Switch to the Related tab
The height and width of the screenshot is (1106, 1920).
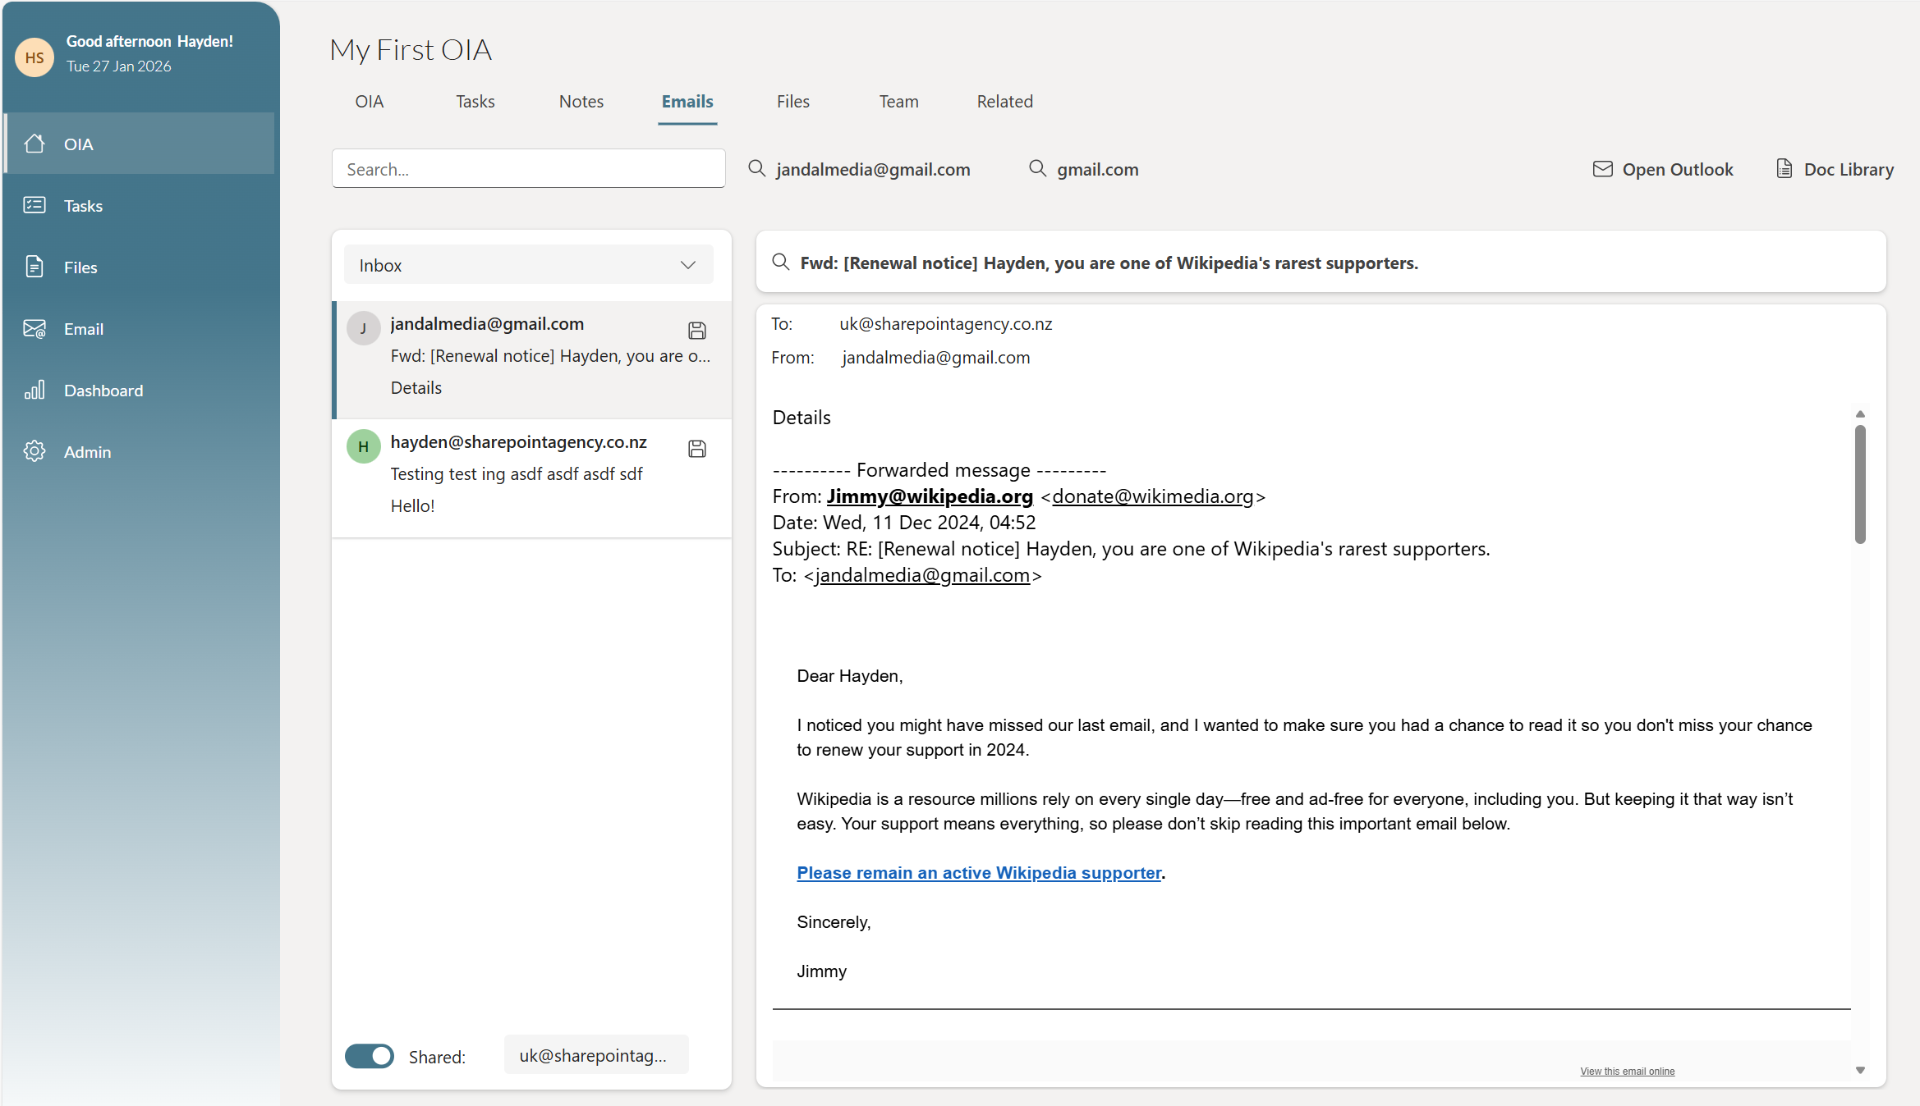pos(1005,102)
